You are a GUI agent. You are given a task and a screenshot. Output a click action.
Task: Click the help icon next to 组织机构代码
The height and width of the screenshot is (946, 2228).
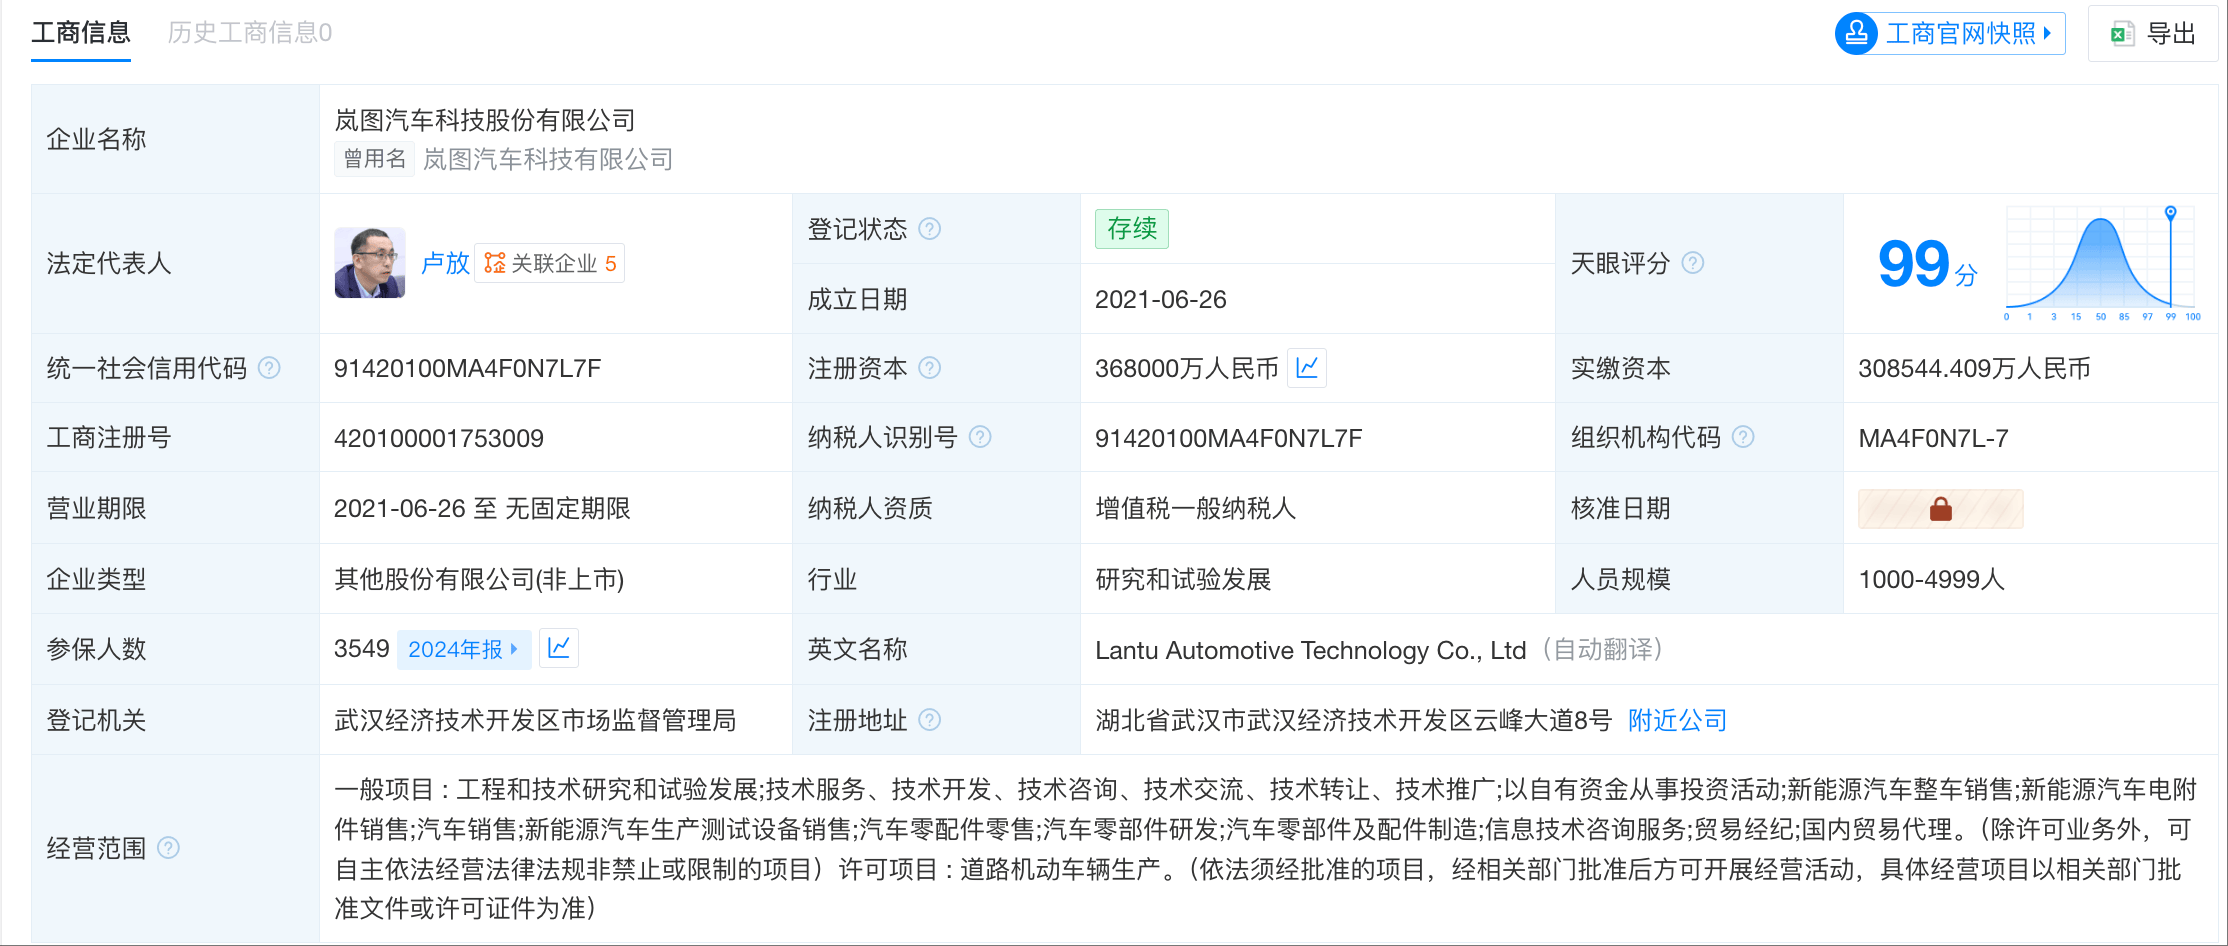tap(1743, 437)
